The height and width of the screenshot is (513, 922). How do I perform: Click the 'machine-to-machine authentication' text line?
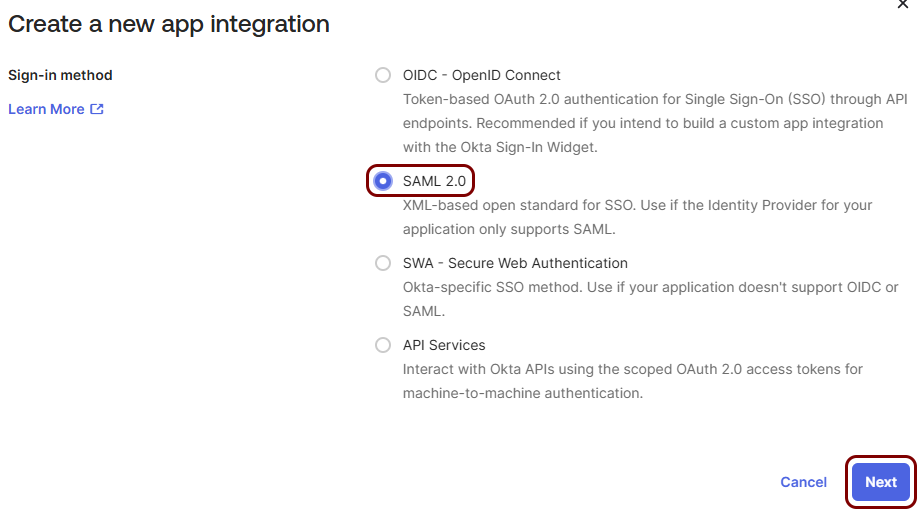[x=523, y=393]
